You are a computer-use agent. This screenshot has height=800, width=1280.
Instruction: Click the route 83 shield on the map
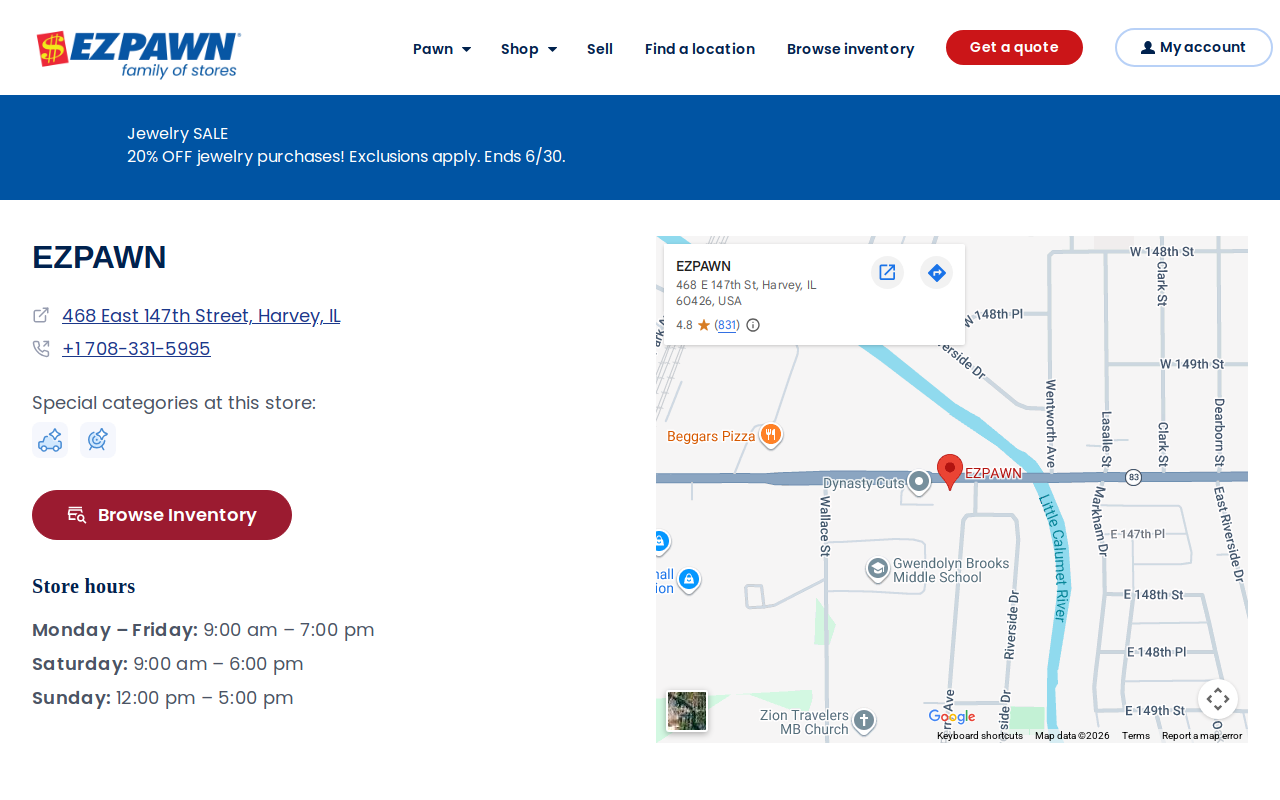point(1133,477)
